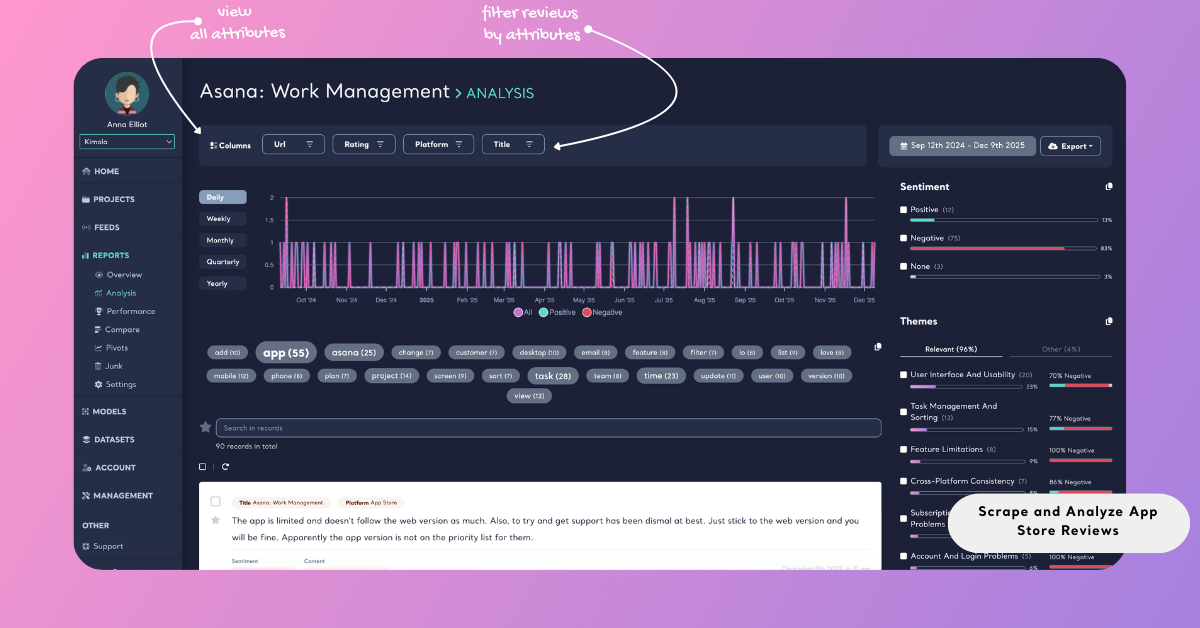Click the Url filter icon
The height and width of the screenshot is (628, 1200).
[310, 145]
